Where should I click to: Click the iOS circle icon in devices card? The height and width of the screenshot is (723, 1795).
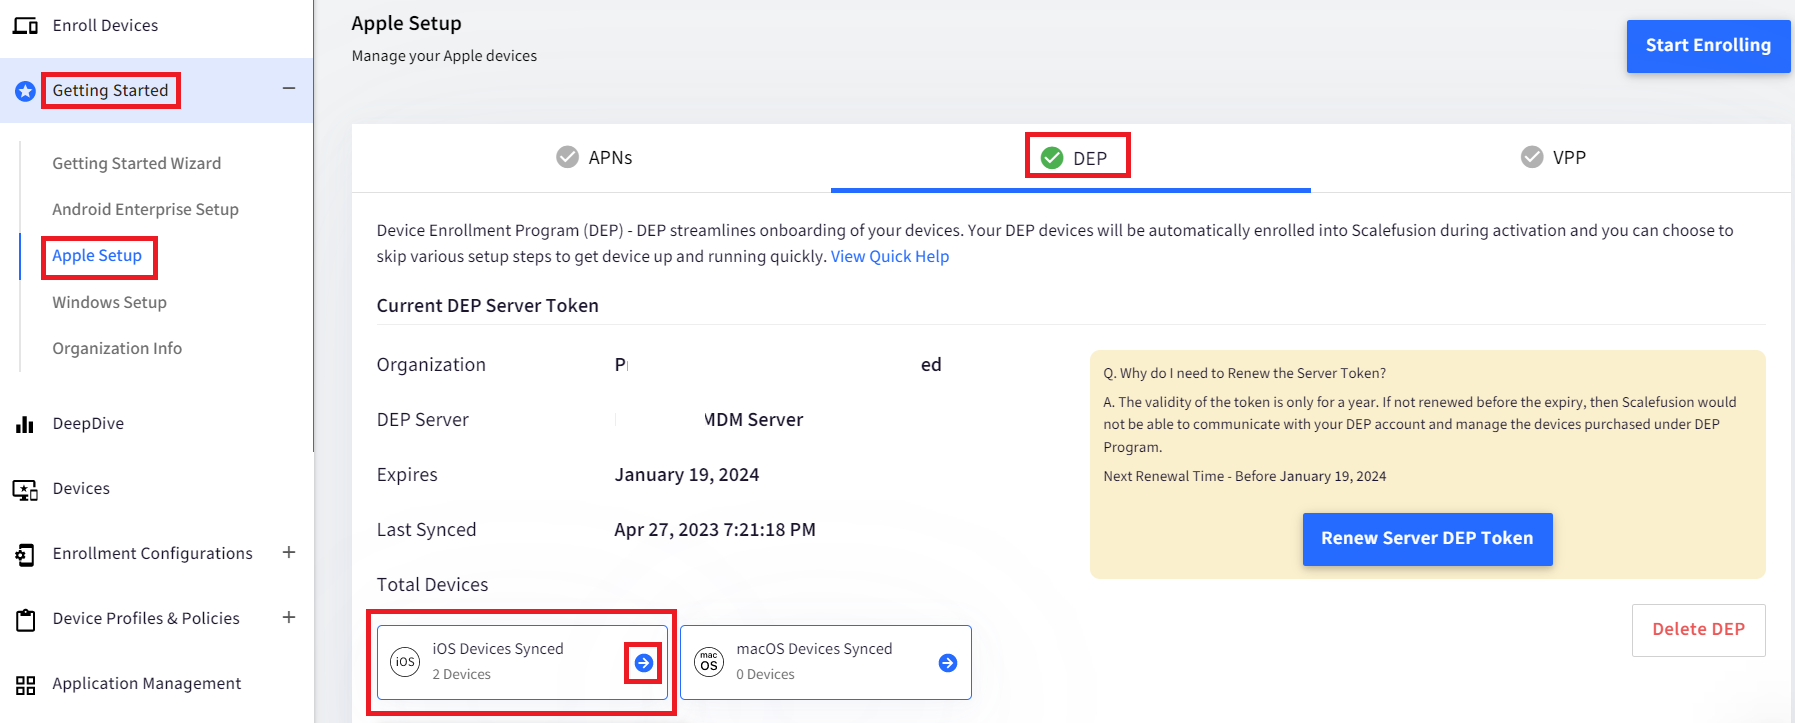click(405, 662)
